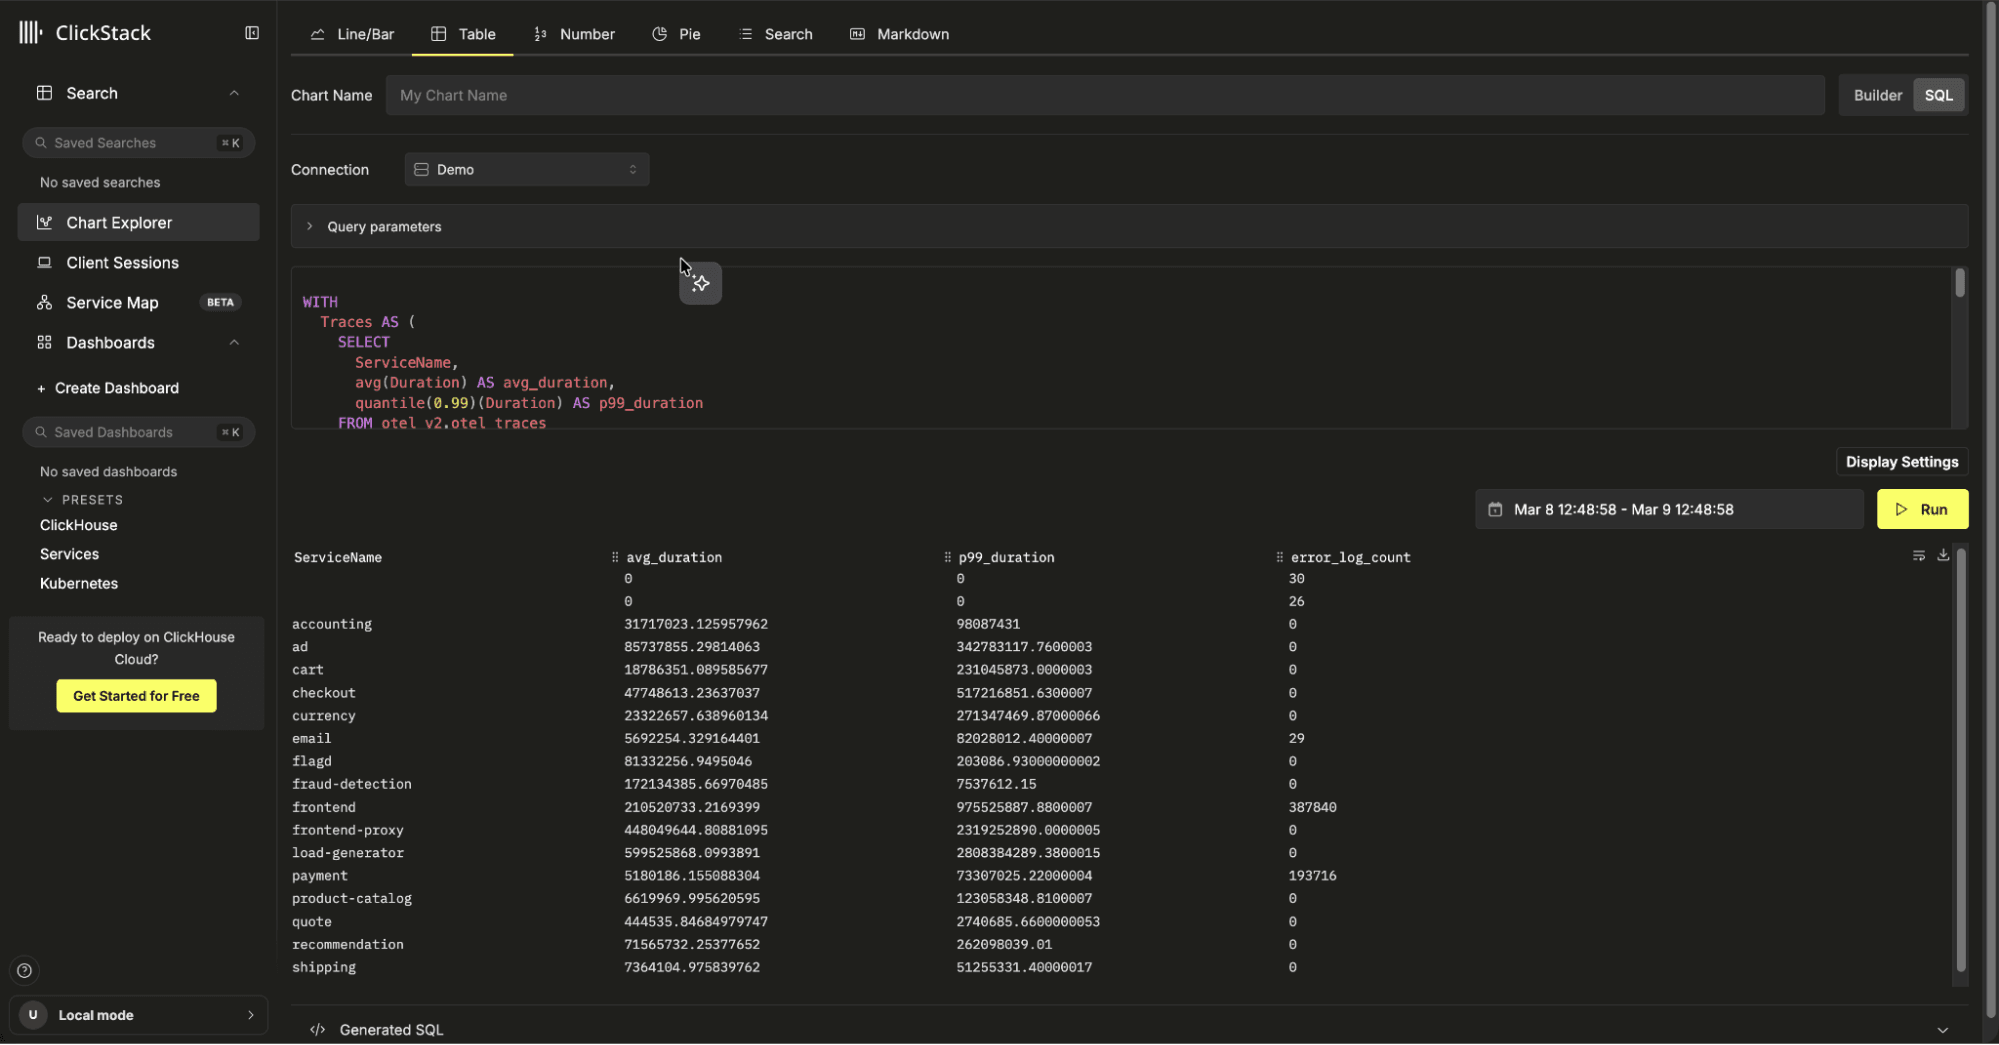Screen dimensions: 1999x1045
Task: Expand the Query parameters section
Action: [x=384, y=227]
